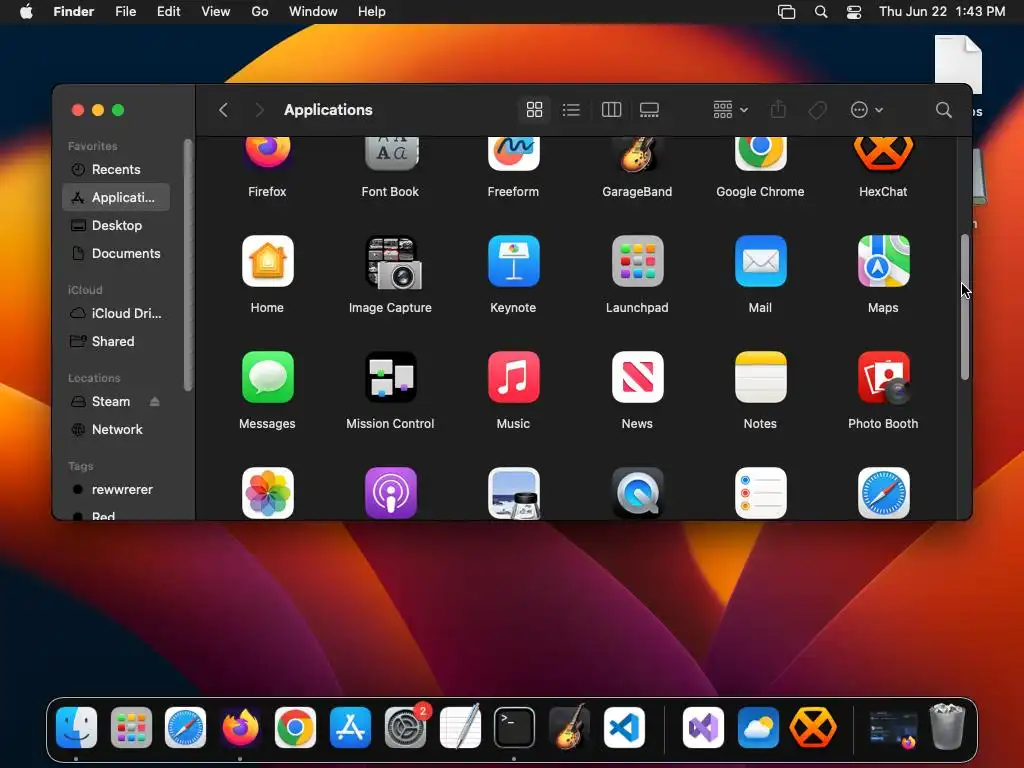The width and height of the screenshot is (1024, 768).
Task: Select the Messages app icon
Action: 268,377
